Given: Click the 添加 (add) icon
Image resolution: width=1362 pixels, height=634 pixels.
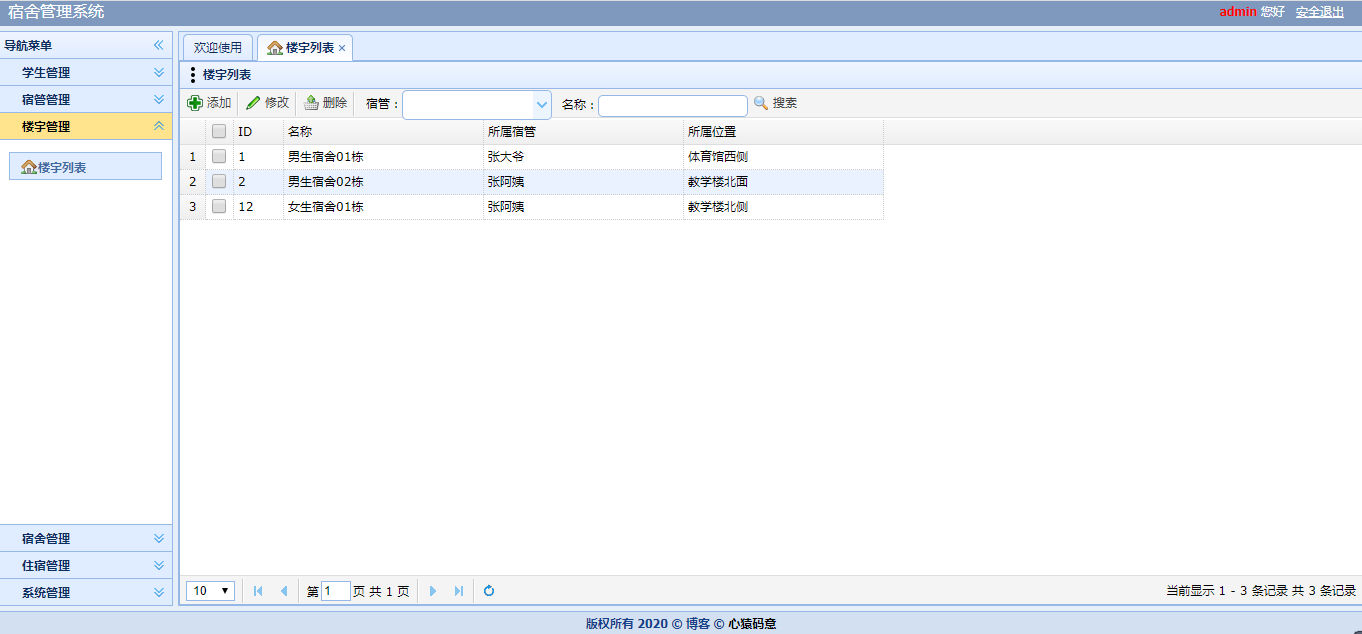Looking at the screenshot, I should pyautogui.click(x=197, y=102).
